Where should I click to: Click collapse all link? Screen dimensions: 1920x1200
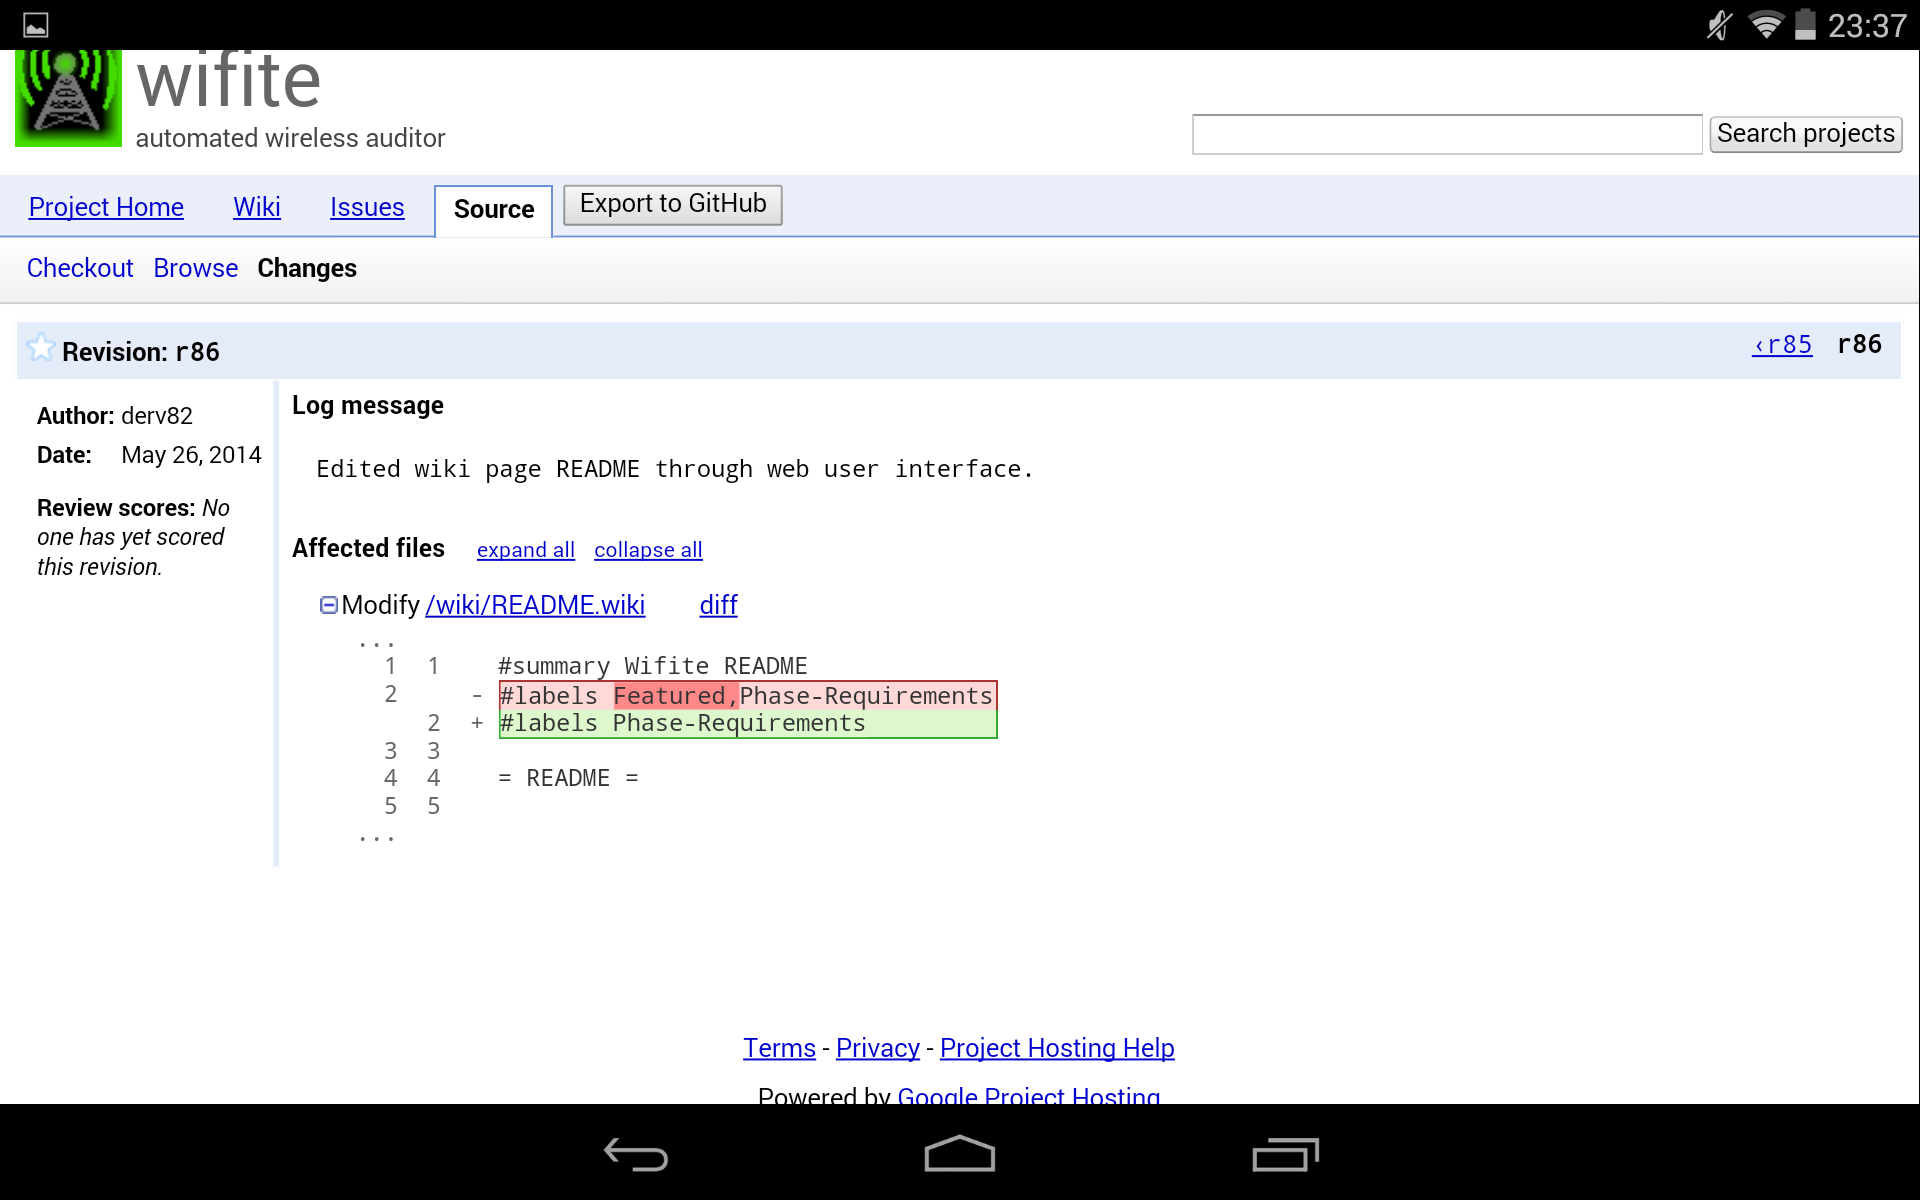pyautogui.click(x=648, y=550)
